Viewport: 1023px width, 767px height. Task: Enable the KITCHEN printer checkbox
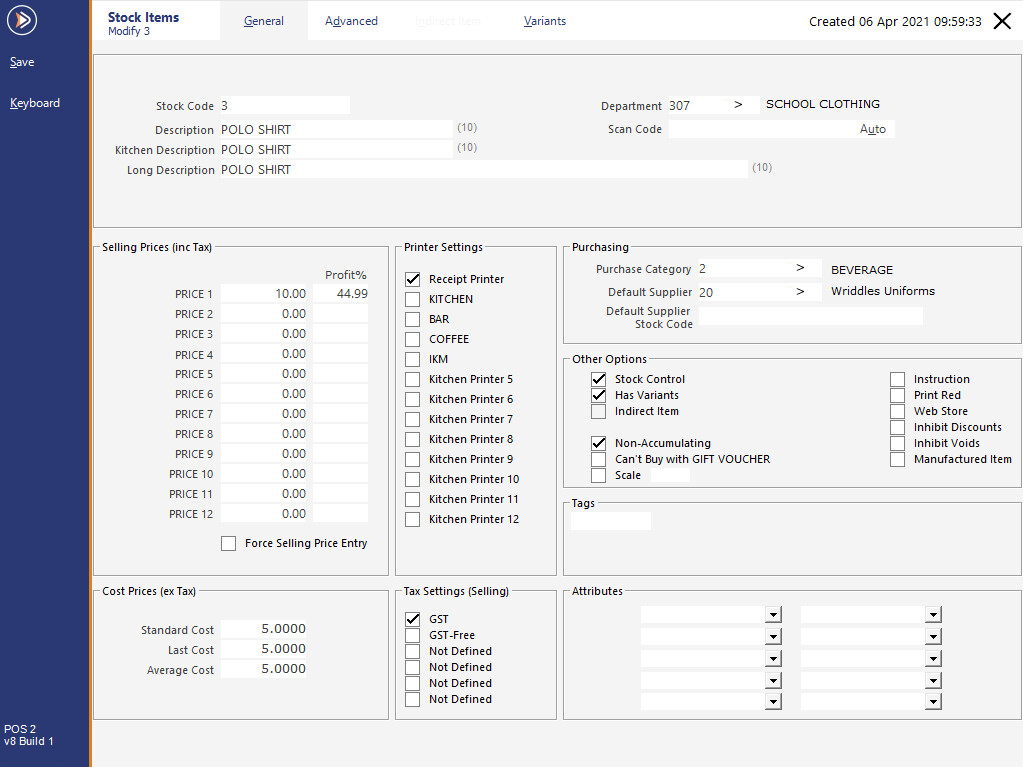(412, 299)
